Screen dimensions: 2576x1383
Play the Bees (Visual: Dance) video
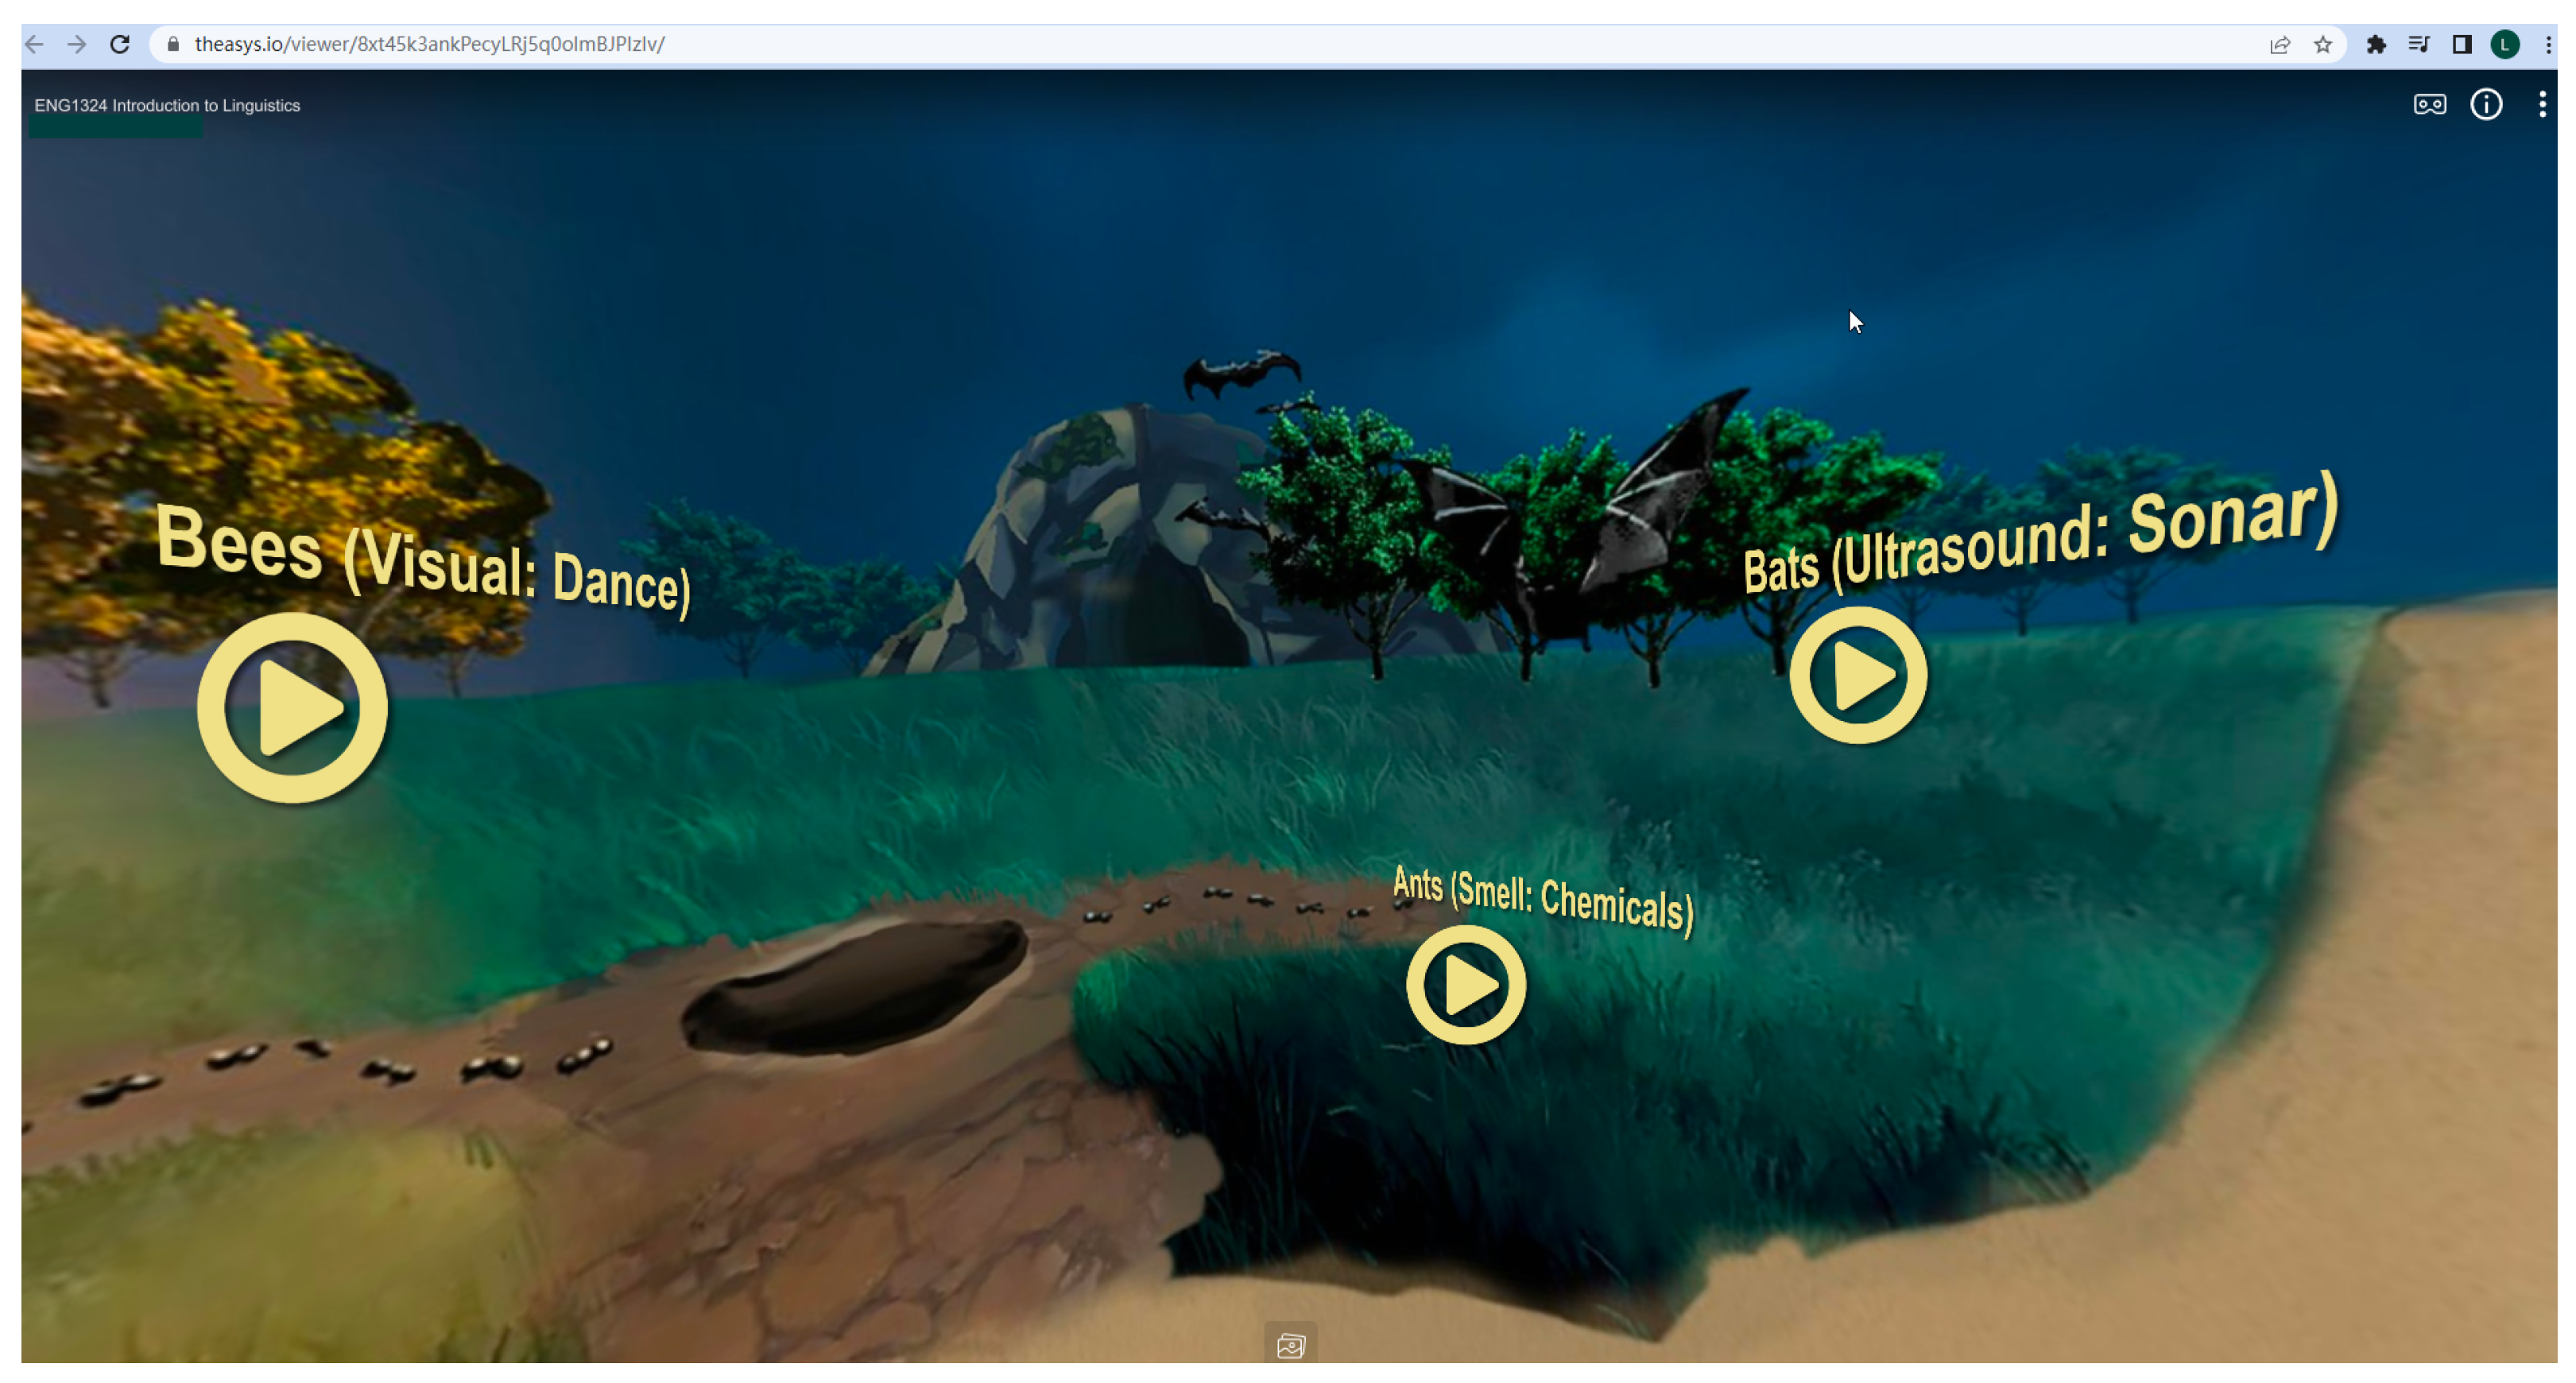[x=292, y=708]
